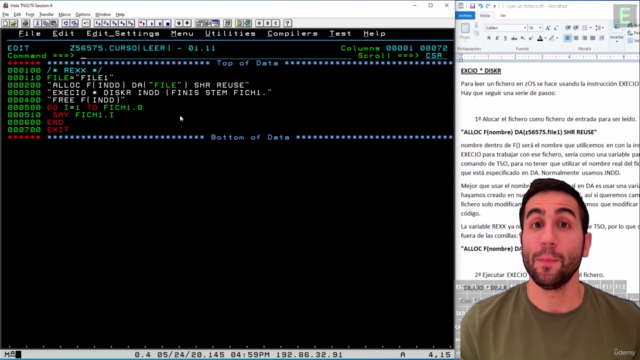Apply the font color A swatch in WordPad
Image resolution: width=640 pixels, height=360 pixels.
coord(540,38)
